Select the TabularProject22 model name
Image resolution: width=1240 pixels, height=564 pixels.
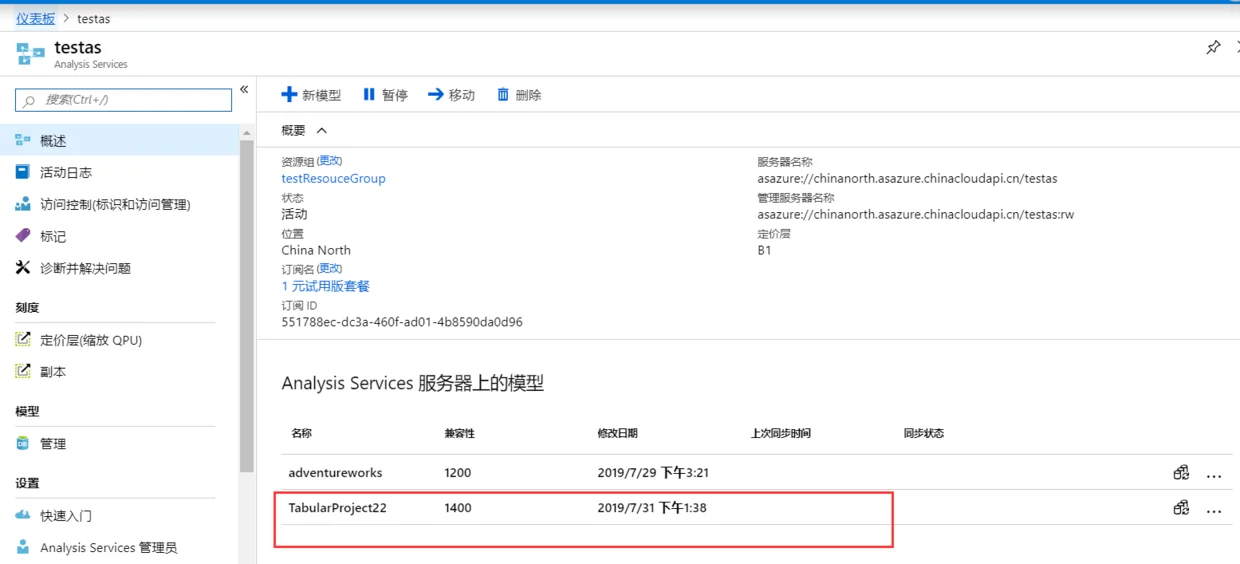pyautogui.click(x=337, y=508)
